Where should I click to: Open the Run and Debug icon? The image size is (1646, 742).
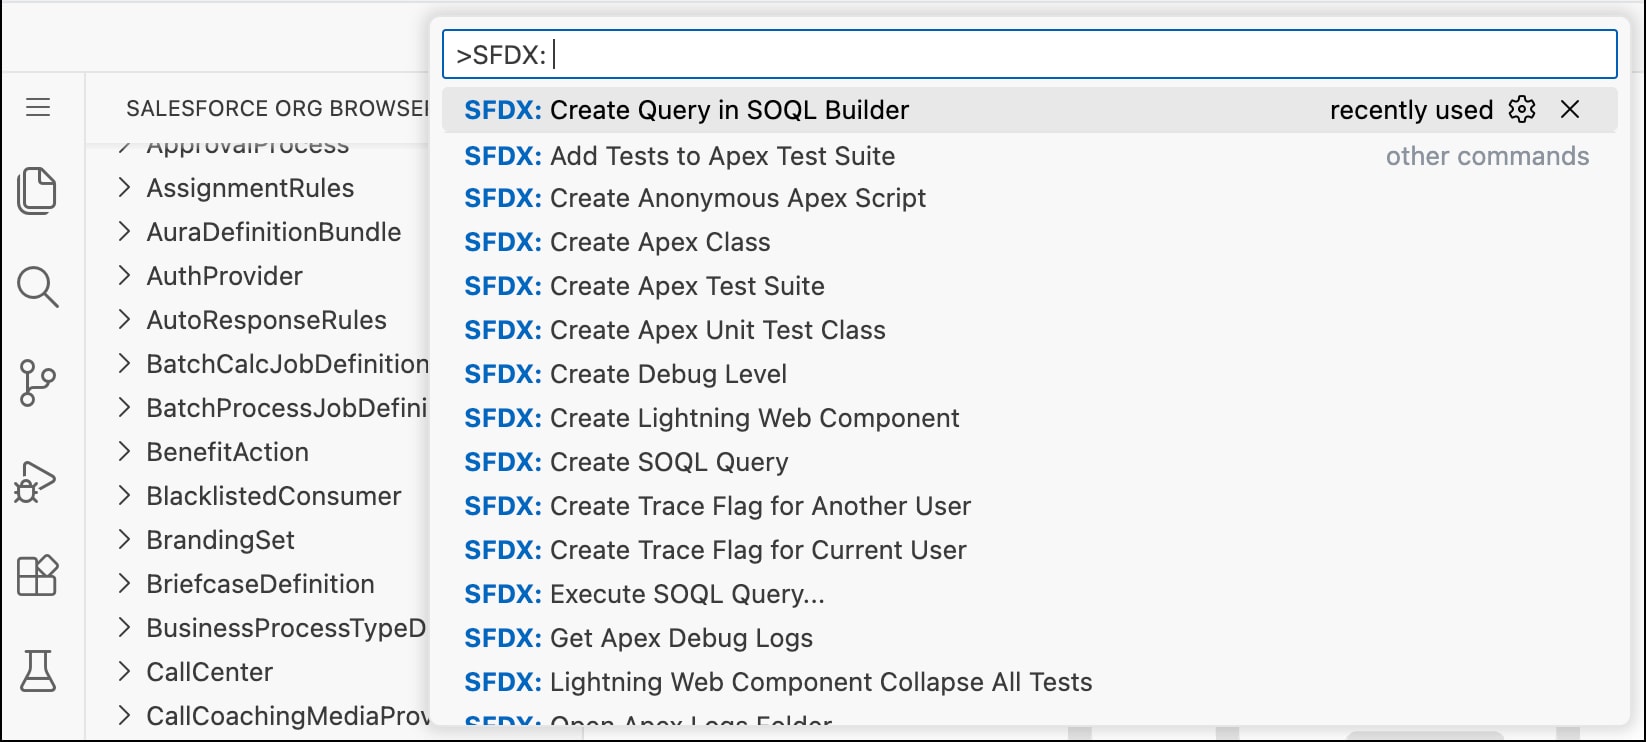[36, 481]
